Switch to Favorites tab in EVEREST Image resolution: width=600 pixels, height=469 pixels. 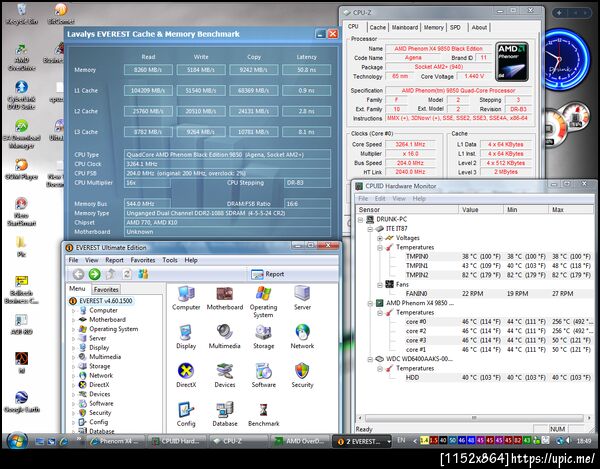(x=106, y=289)
